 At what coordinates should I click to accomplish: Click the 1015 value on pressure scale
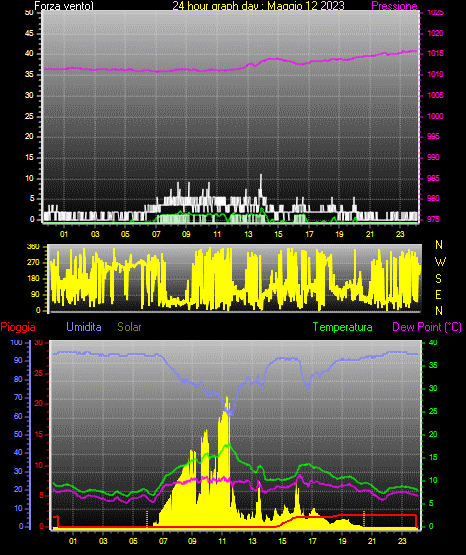(x=435, y=53)
